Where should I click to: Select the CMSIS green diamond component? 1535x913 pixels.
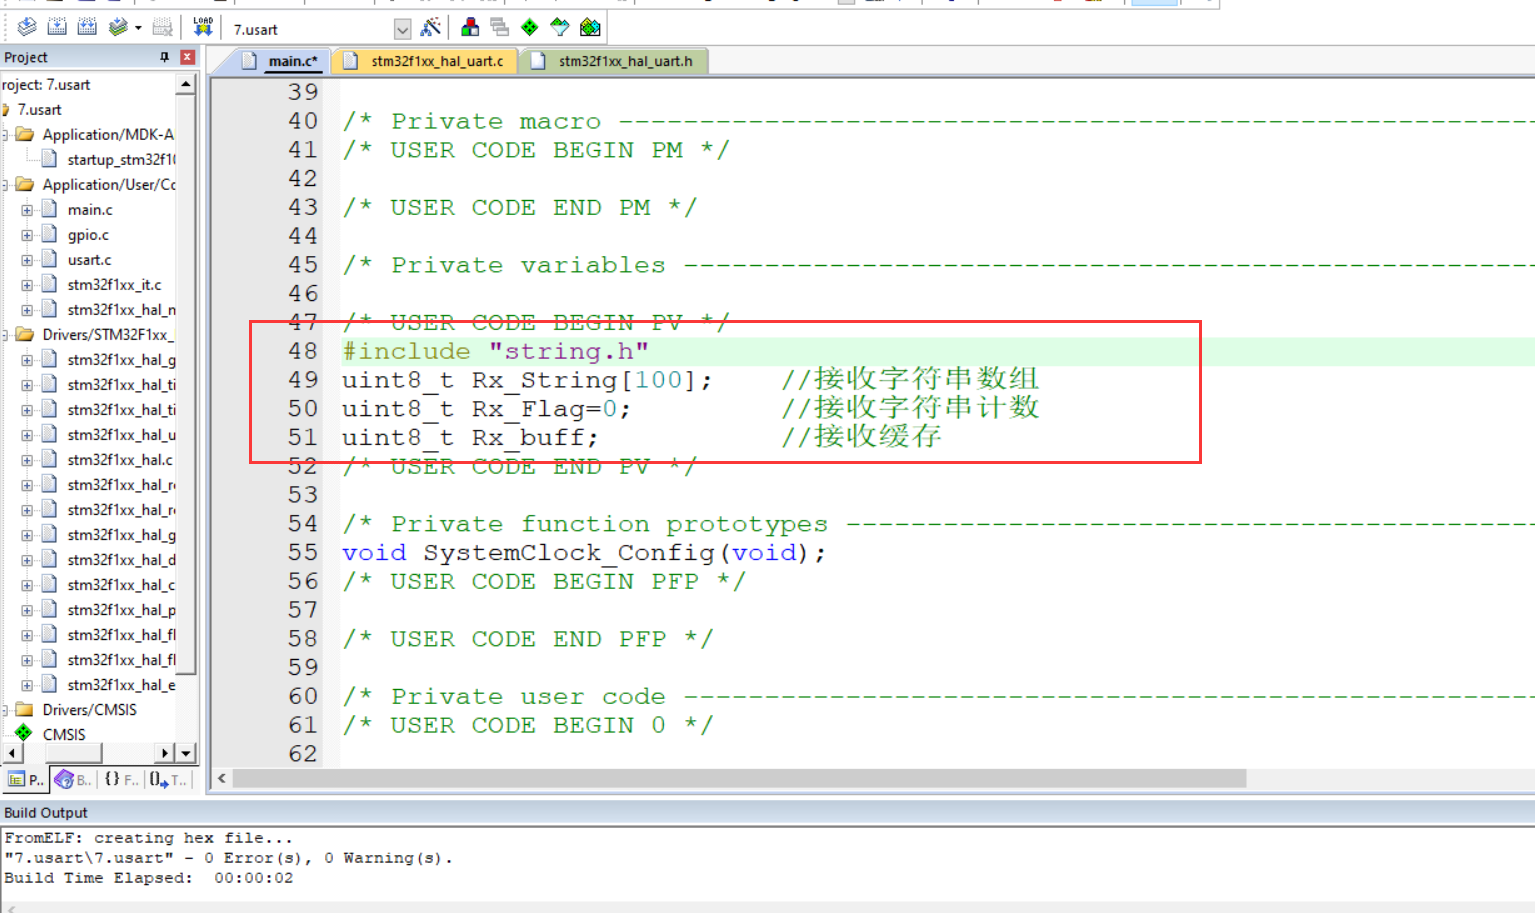(x=23, y=733)
